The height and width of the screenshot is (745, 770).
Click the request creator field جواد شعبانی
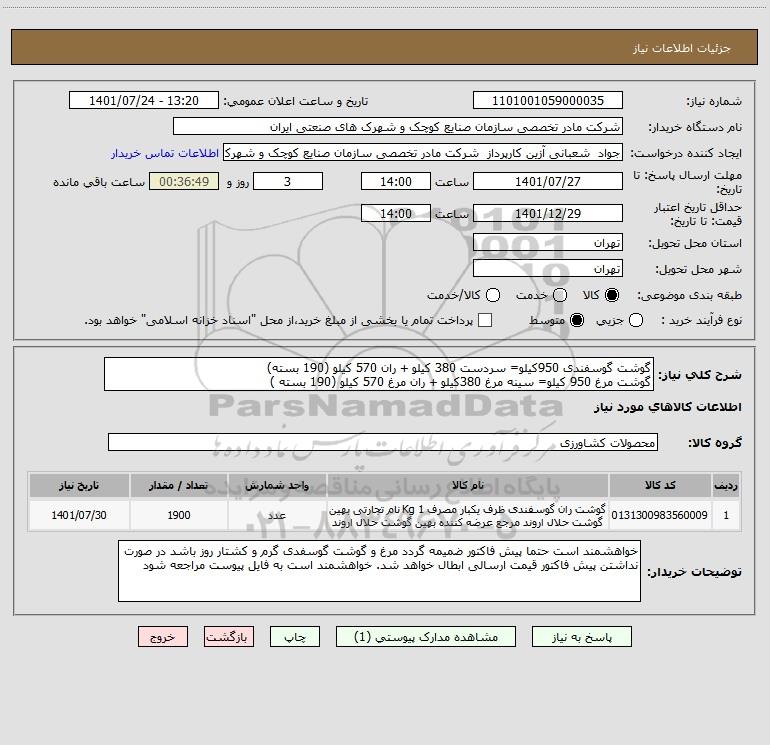[x=423, y=153]
